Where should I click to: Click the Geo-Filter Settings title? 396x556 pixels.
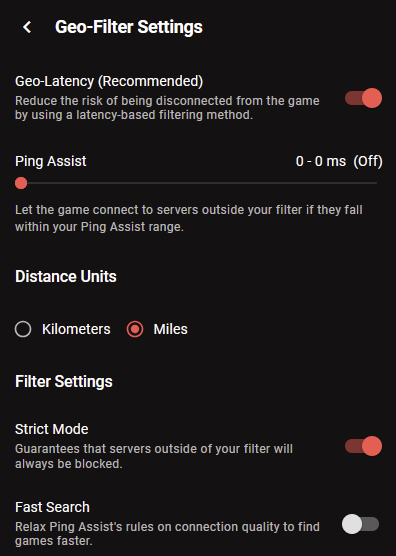129,27
